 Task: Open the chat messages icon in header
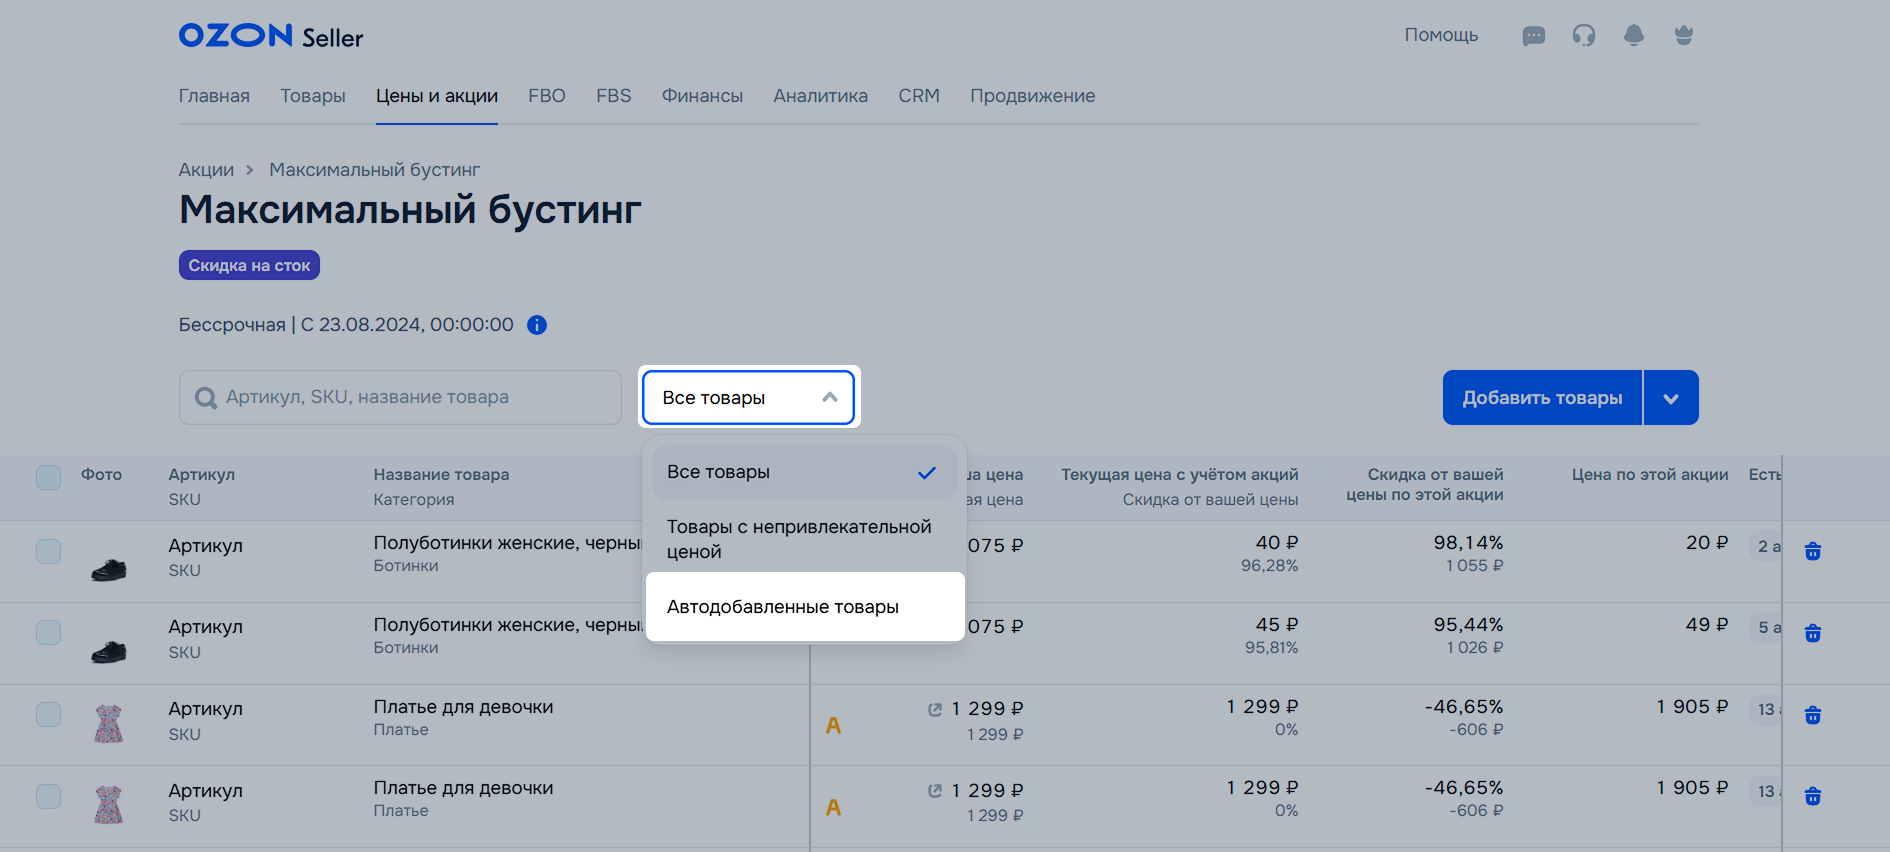coord(1533,36)
